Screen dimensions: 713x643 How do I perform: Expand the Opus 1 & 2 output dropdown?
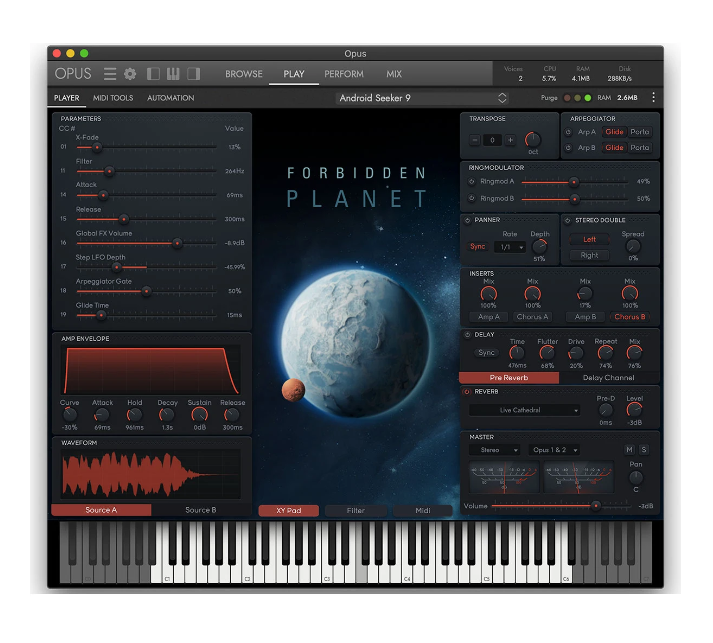tap(556, 450)
